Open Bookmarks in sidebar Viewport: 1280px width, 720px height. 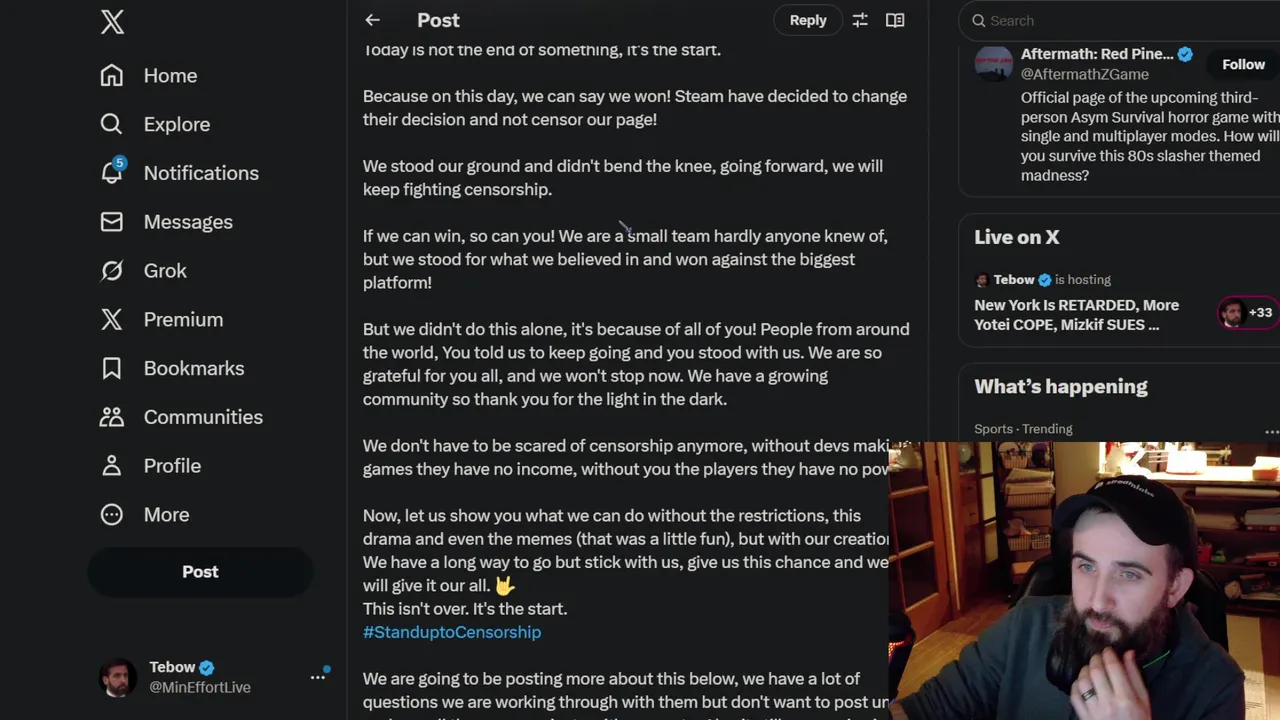point(193,368)
